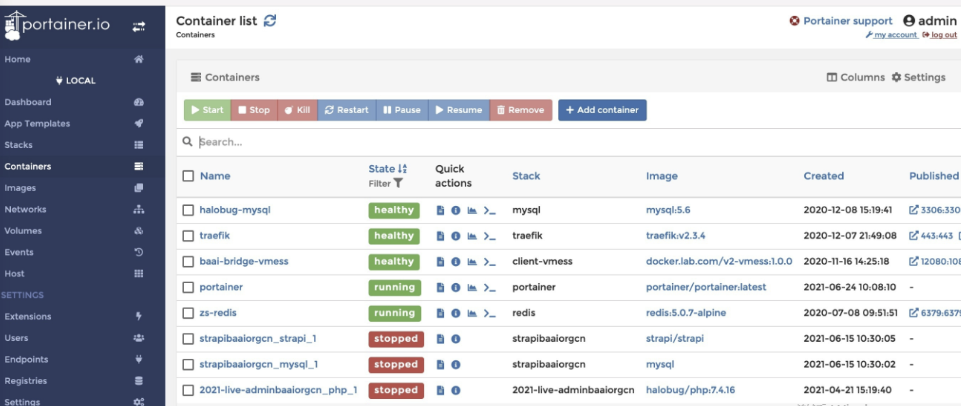Viewport: 974px width, 406px height.
Task: Open the Columns selector
Action: (855, 78)
